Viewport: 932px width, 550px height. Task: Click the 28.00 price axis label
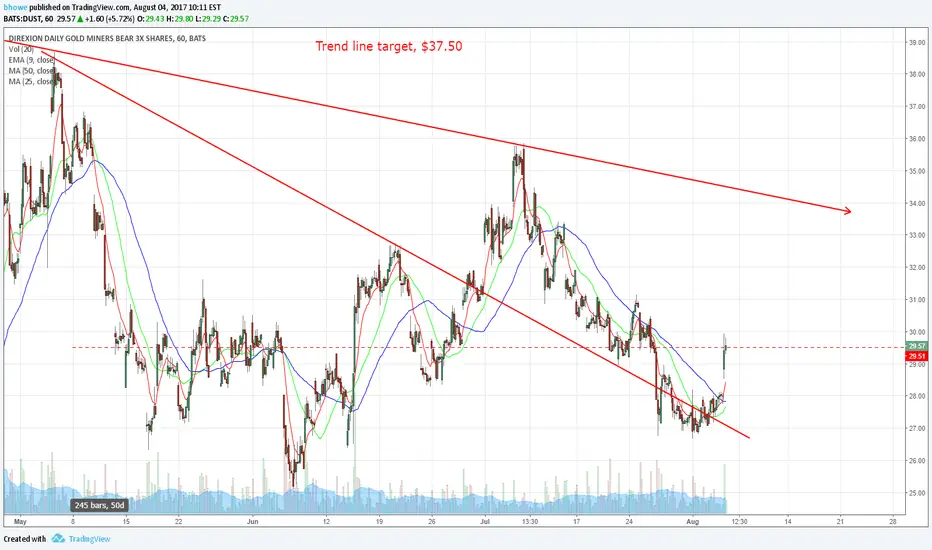[x=917, y=396]
